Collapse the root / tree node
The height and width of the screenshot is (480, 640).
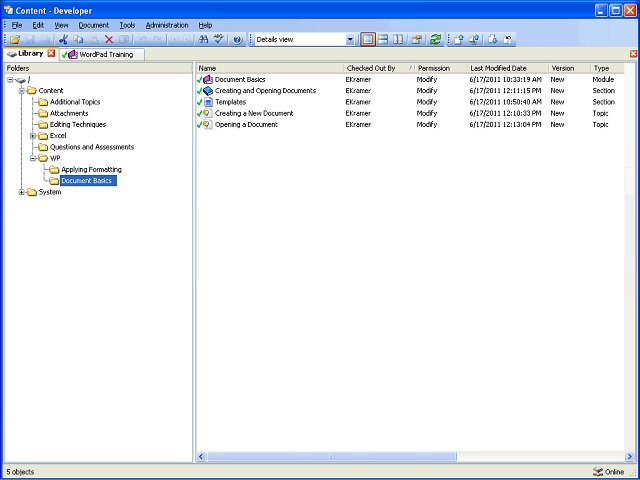pyautogui.click(x=10, y=80)
